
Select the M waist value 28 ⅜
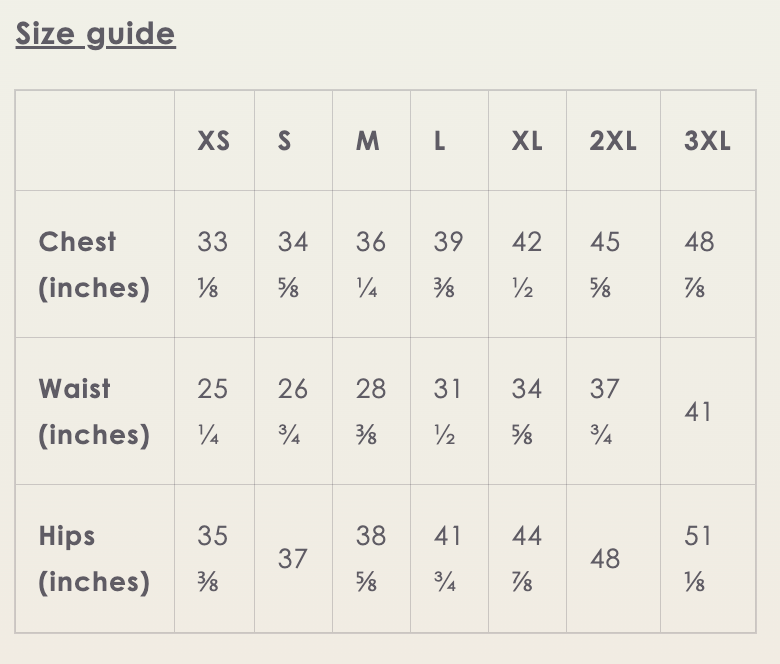tap(371, 412)
